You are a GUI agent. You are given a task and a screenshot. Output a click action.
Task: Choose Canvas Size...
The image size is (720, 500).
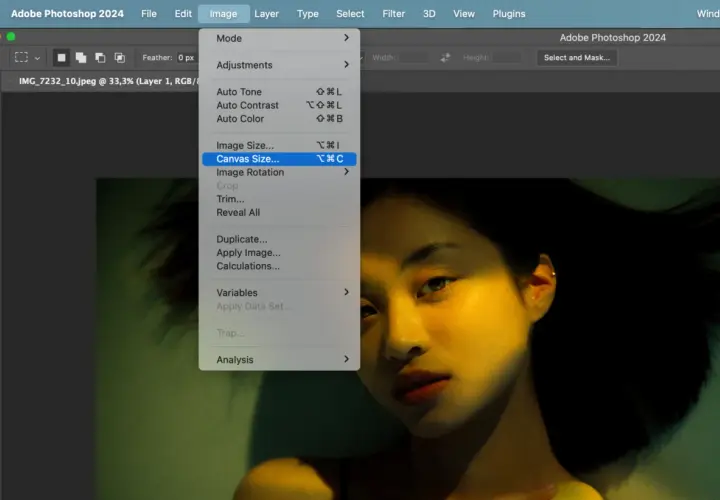(x=279, y=159)
